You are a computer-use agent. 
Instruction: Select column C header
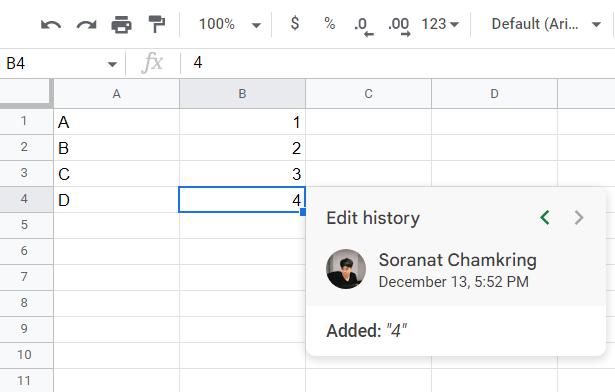click(x=368, y=94)
